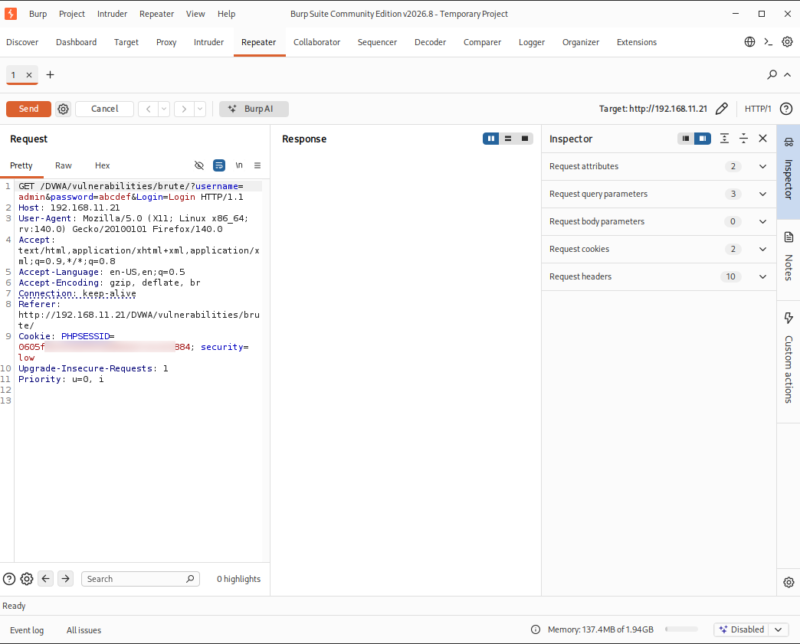This screenshot has height=644, width=800.
Task: Expand Request body parameters section
Action: coord(659,221)
